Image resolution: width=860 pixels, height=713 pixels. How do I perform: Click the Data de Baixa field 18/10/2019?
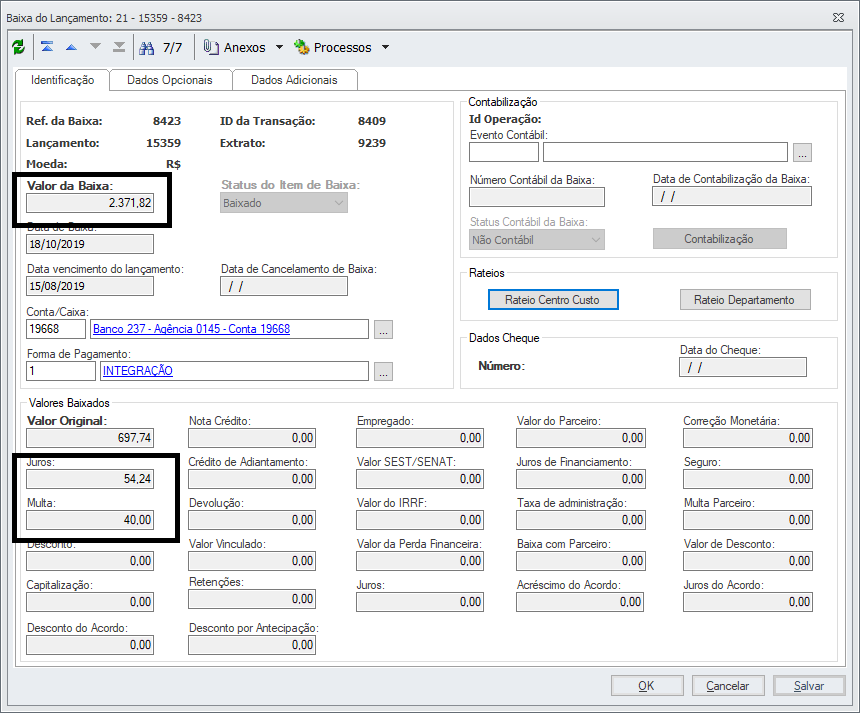pyautogui.click(x=90, y=244)
